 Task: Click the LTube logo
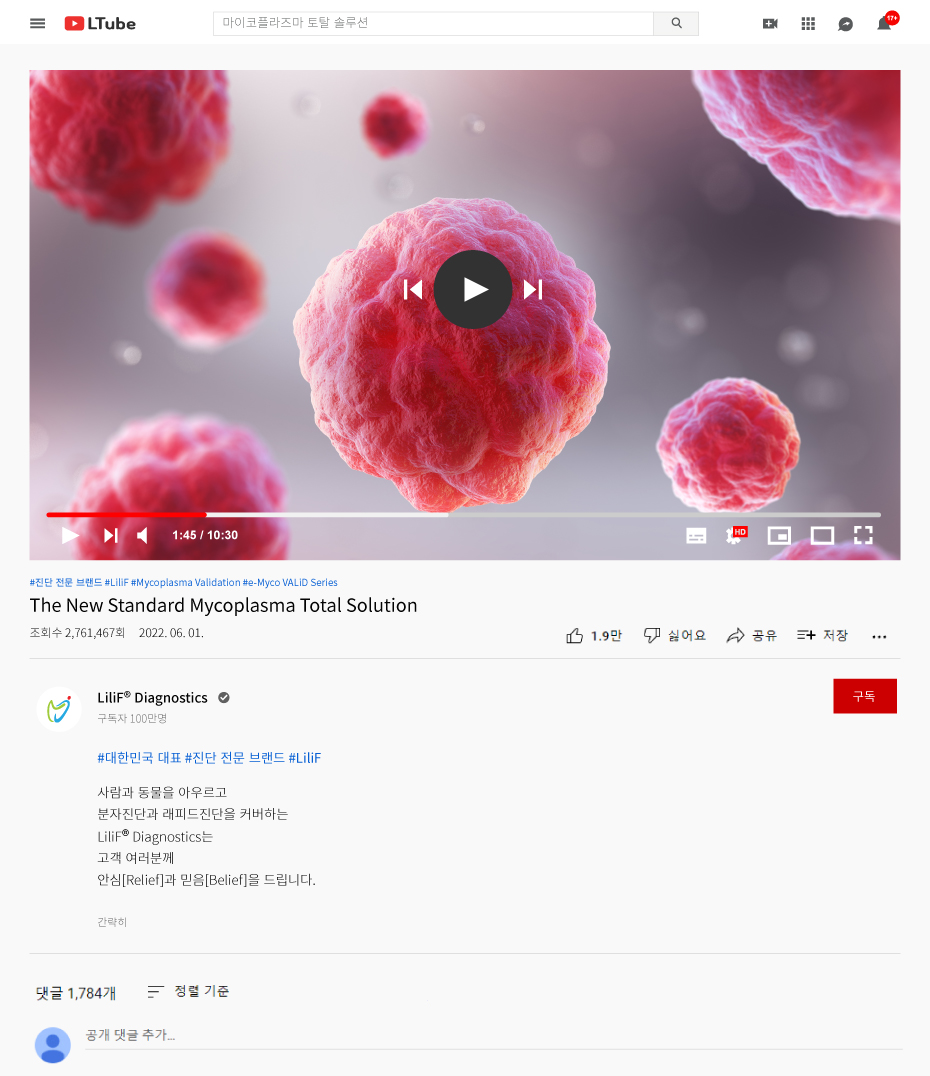click(100, 23)
